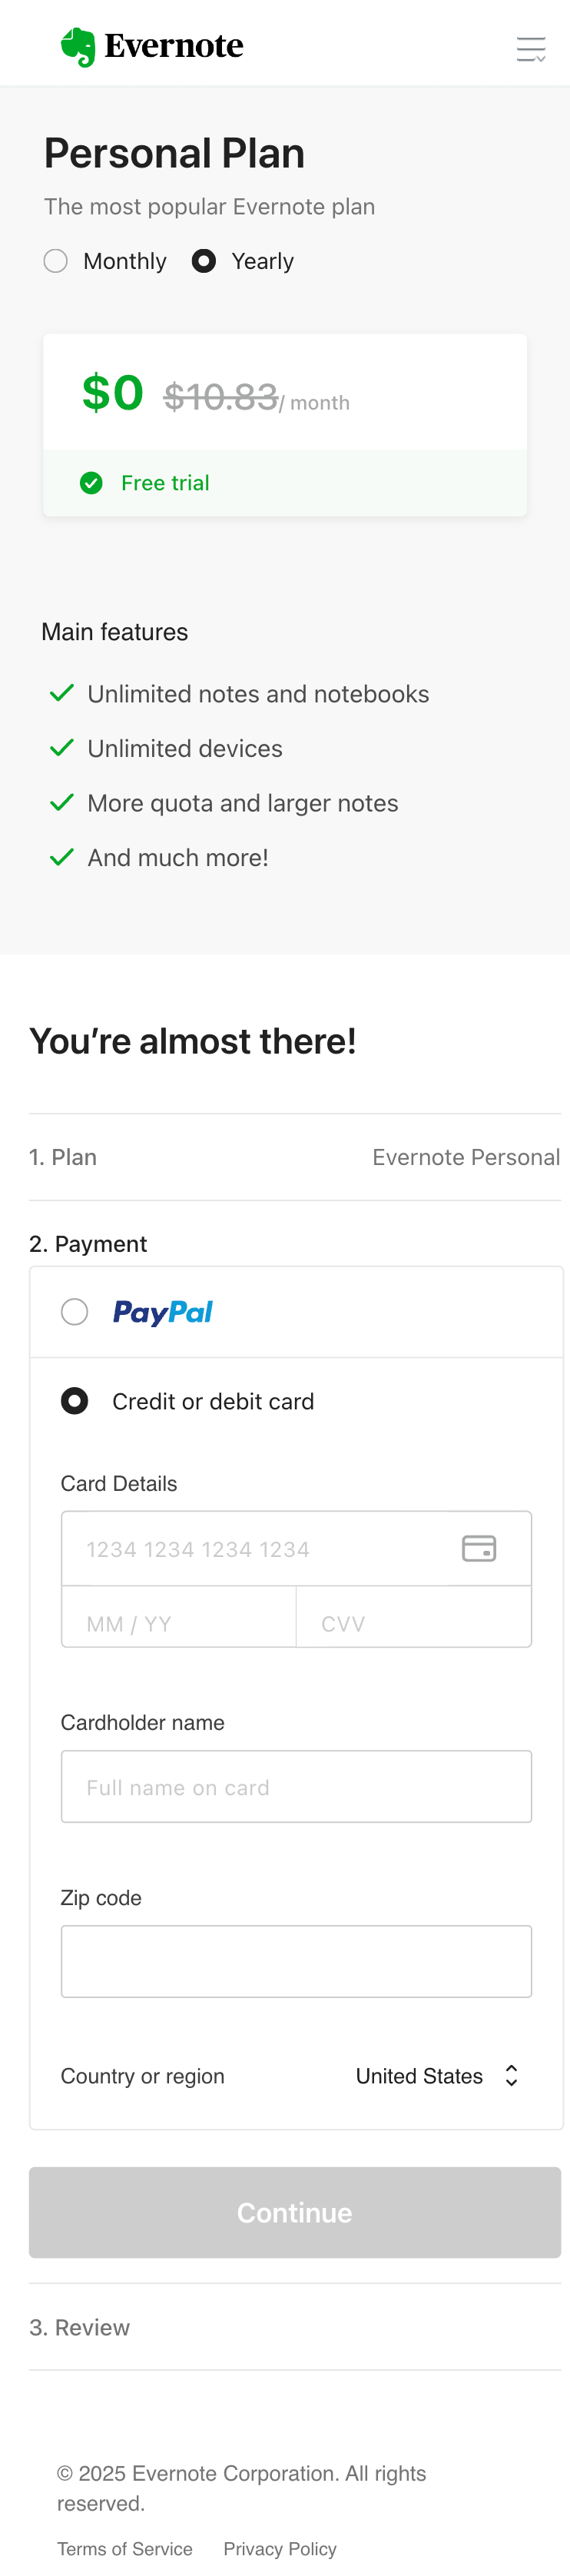
Task: Open the Terms of Service link
Action: pos(124,2547)
